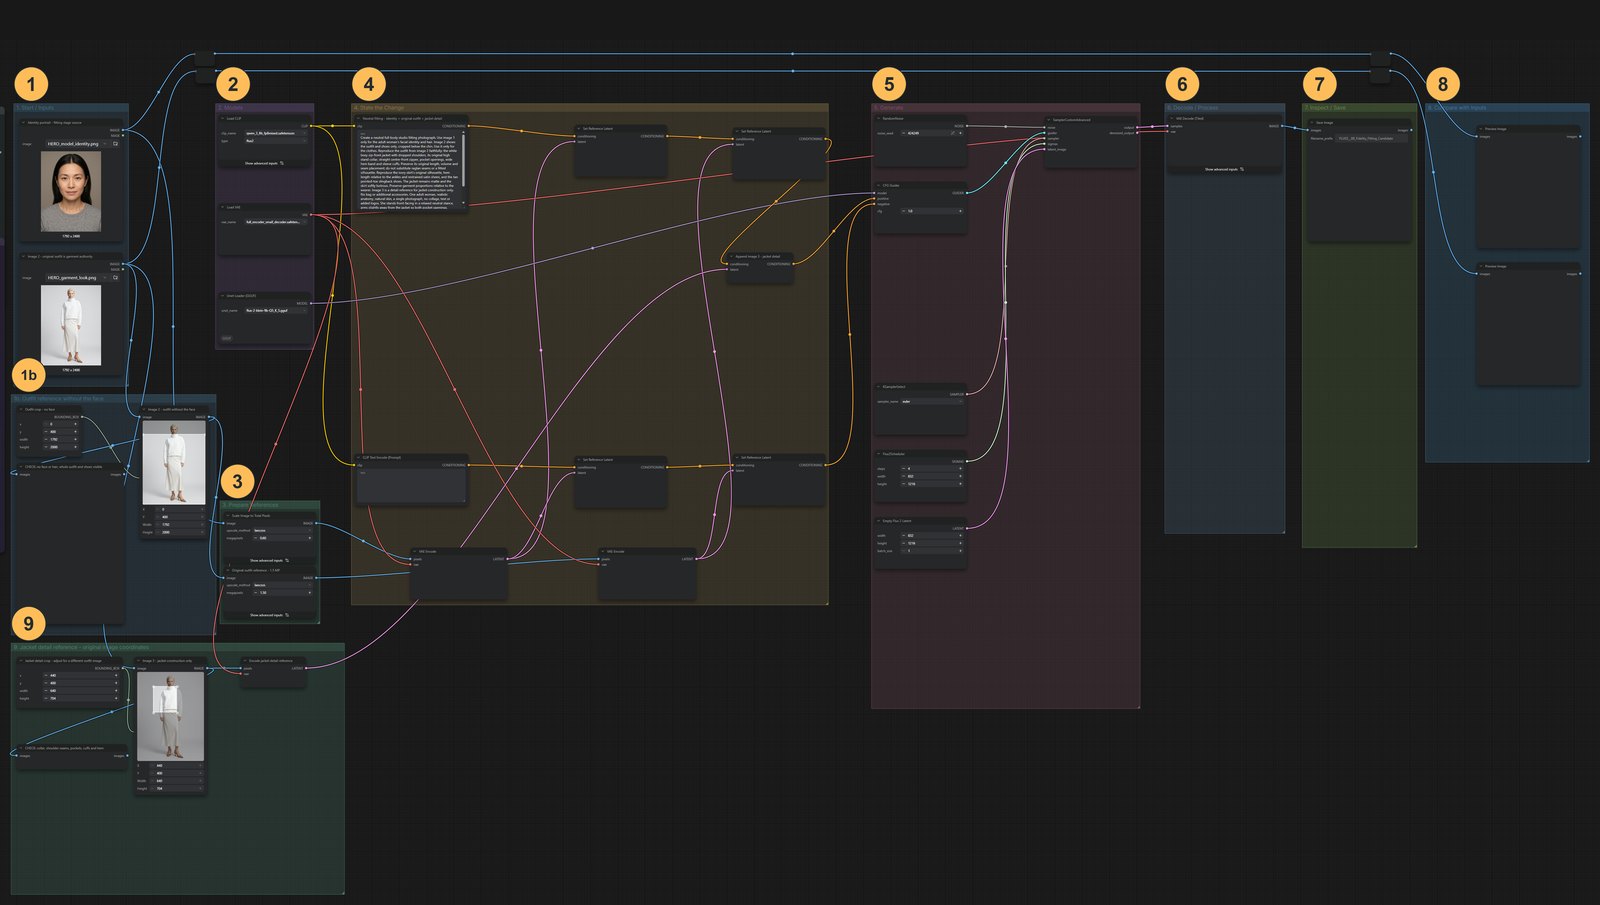The image size is (1600, 905).
Task: Collapse the Load CLIP node
Action: (x=223, y=118)
